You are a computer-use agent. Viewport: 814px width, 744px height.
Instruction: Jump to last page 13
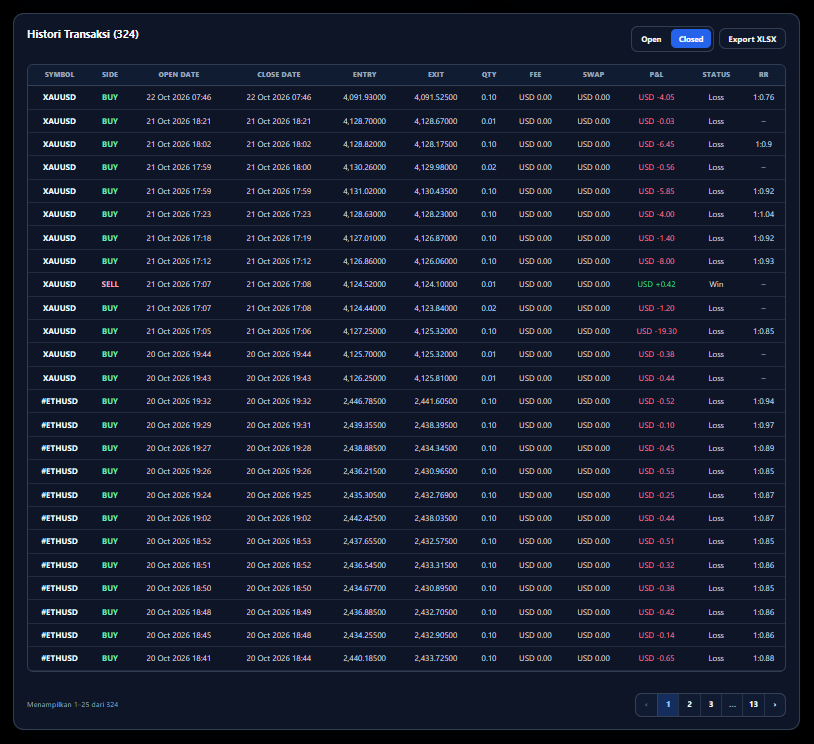(753, 705)
